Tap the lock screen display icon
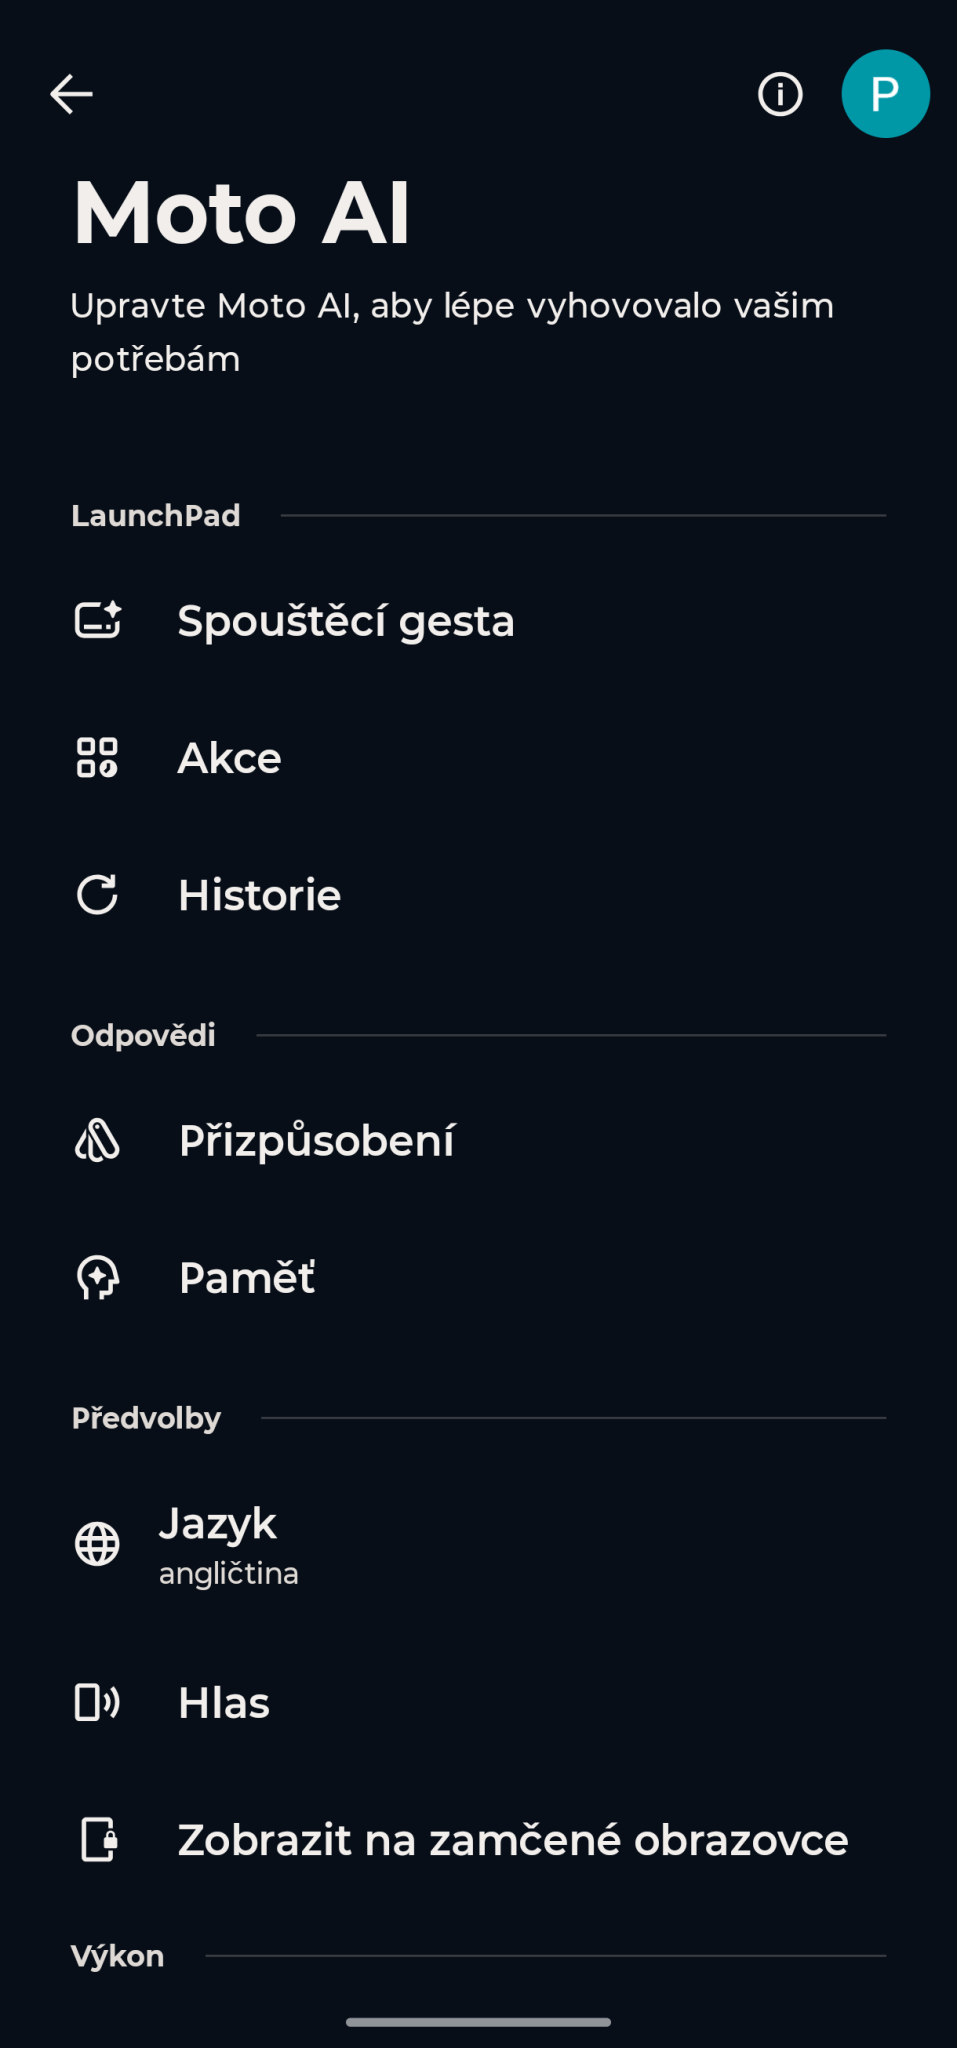The width and height of the screenshot is (957, 2048). click(98, 1839)
